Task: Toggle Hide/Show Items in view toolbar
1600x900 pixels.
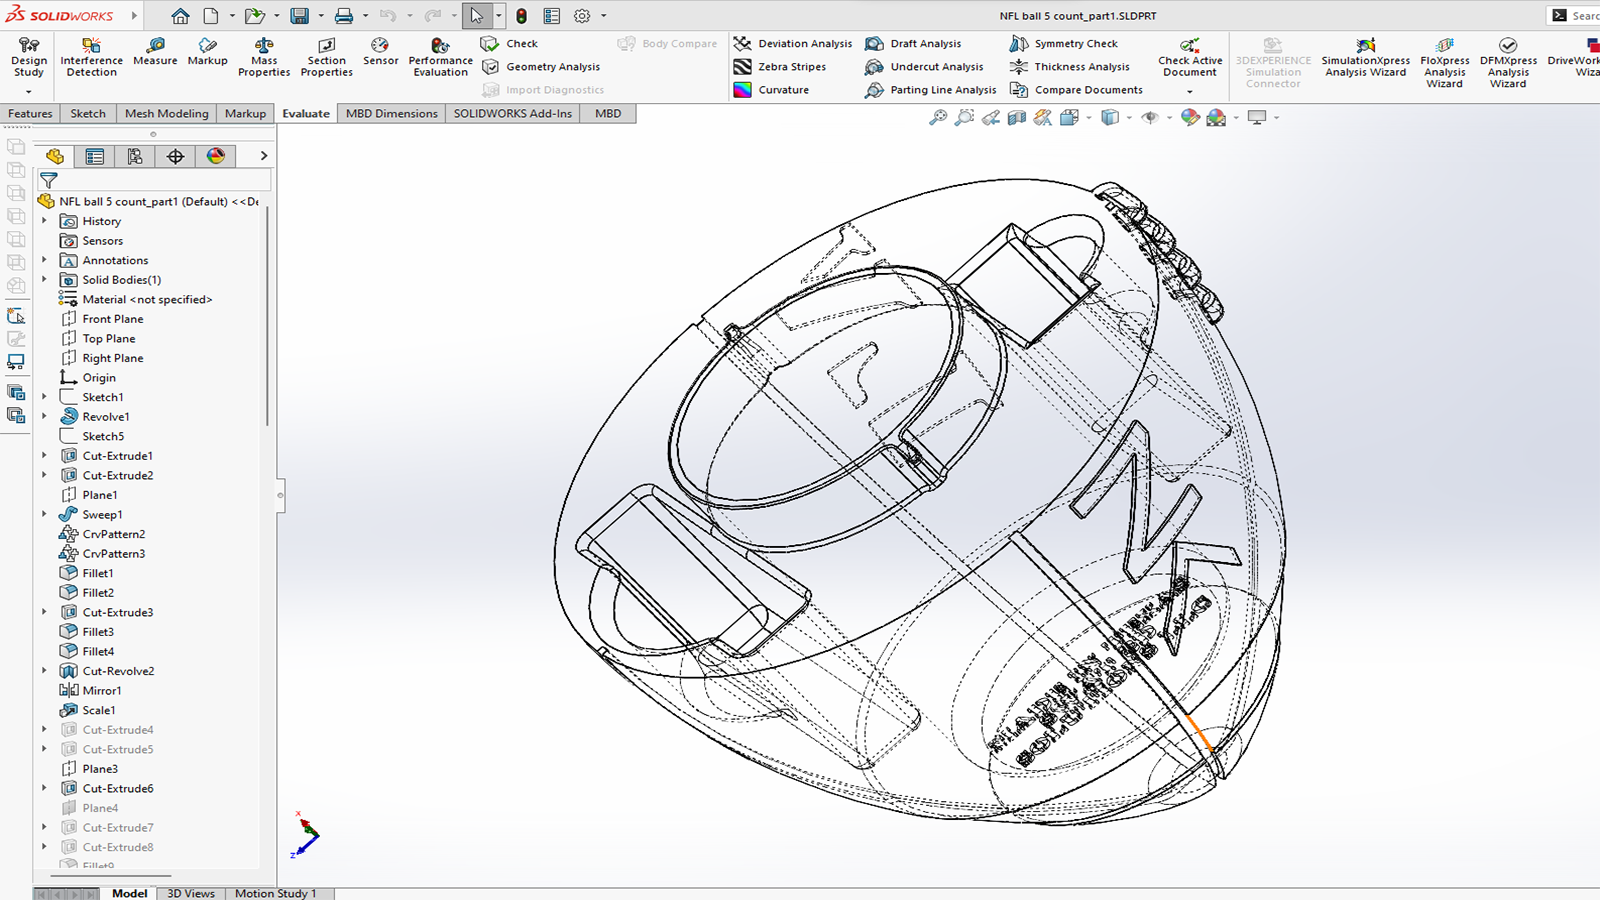Action: click(1150, 118)
